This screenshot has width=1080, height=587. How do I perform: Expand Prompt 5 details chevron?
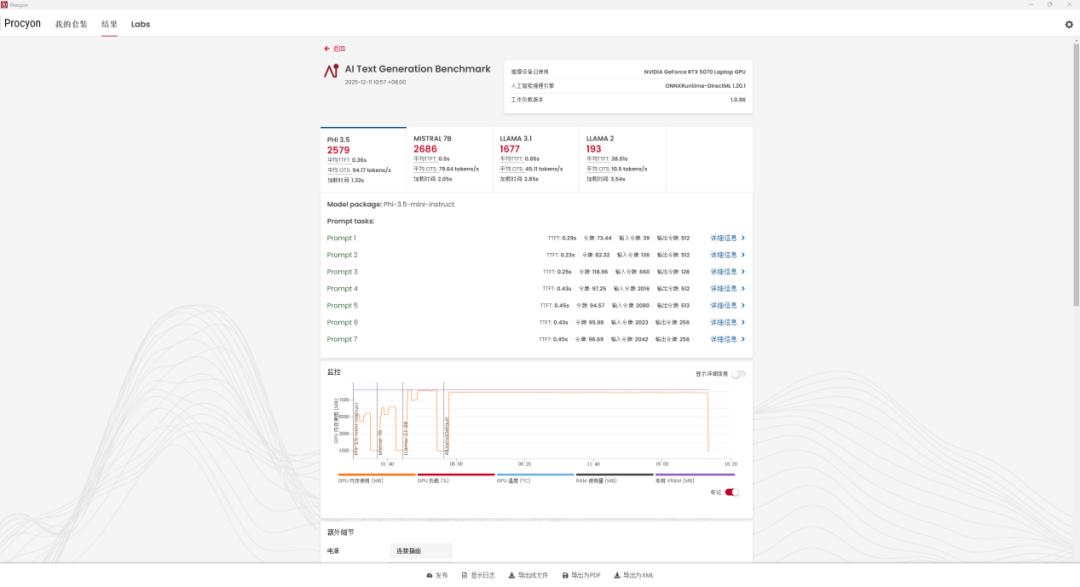pos(742,305)
